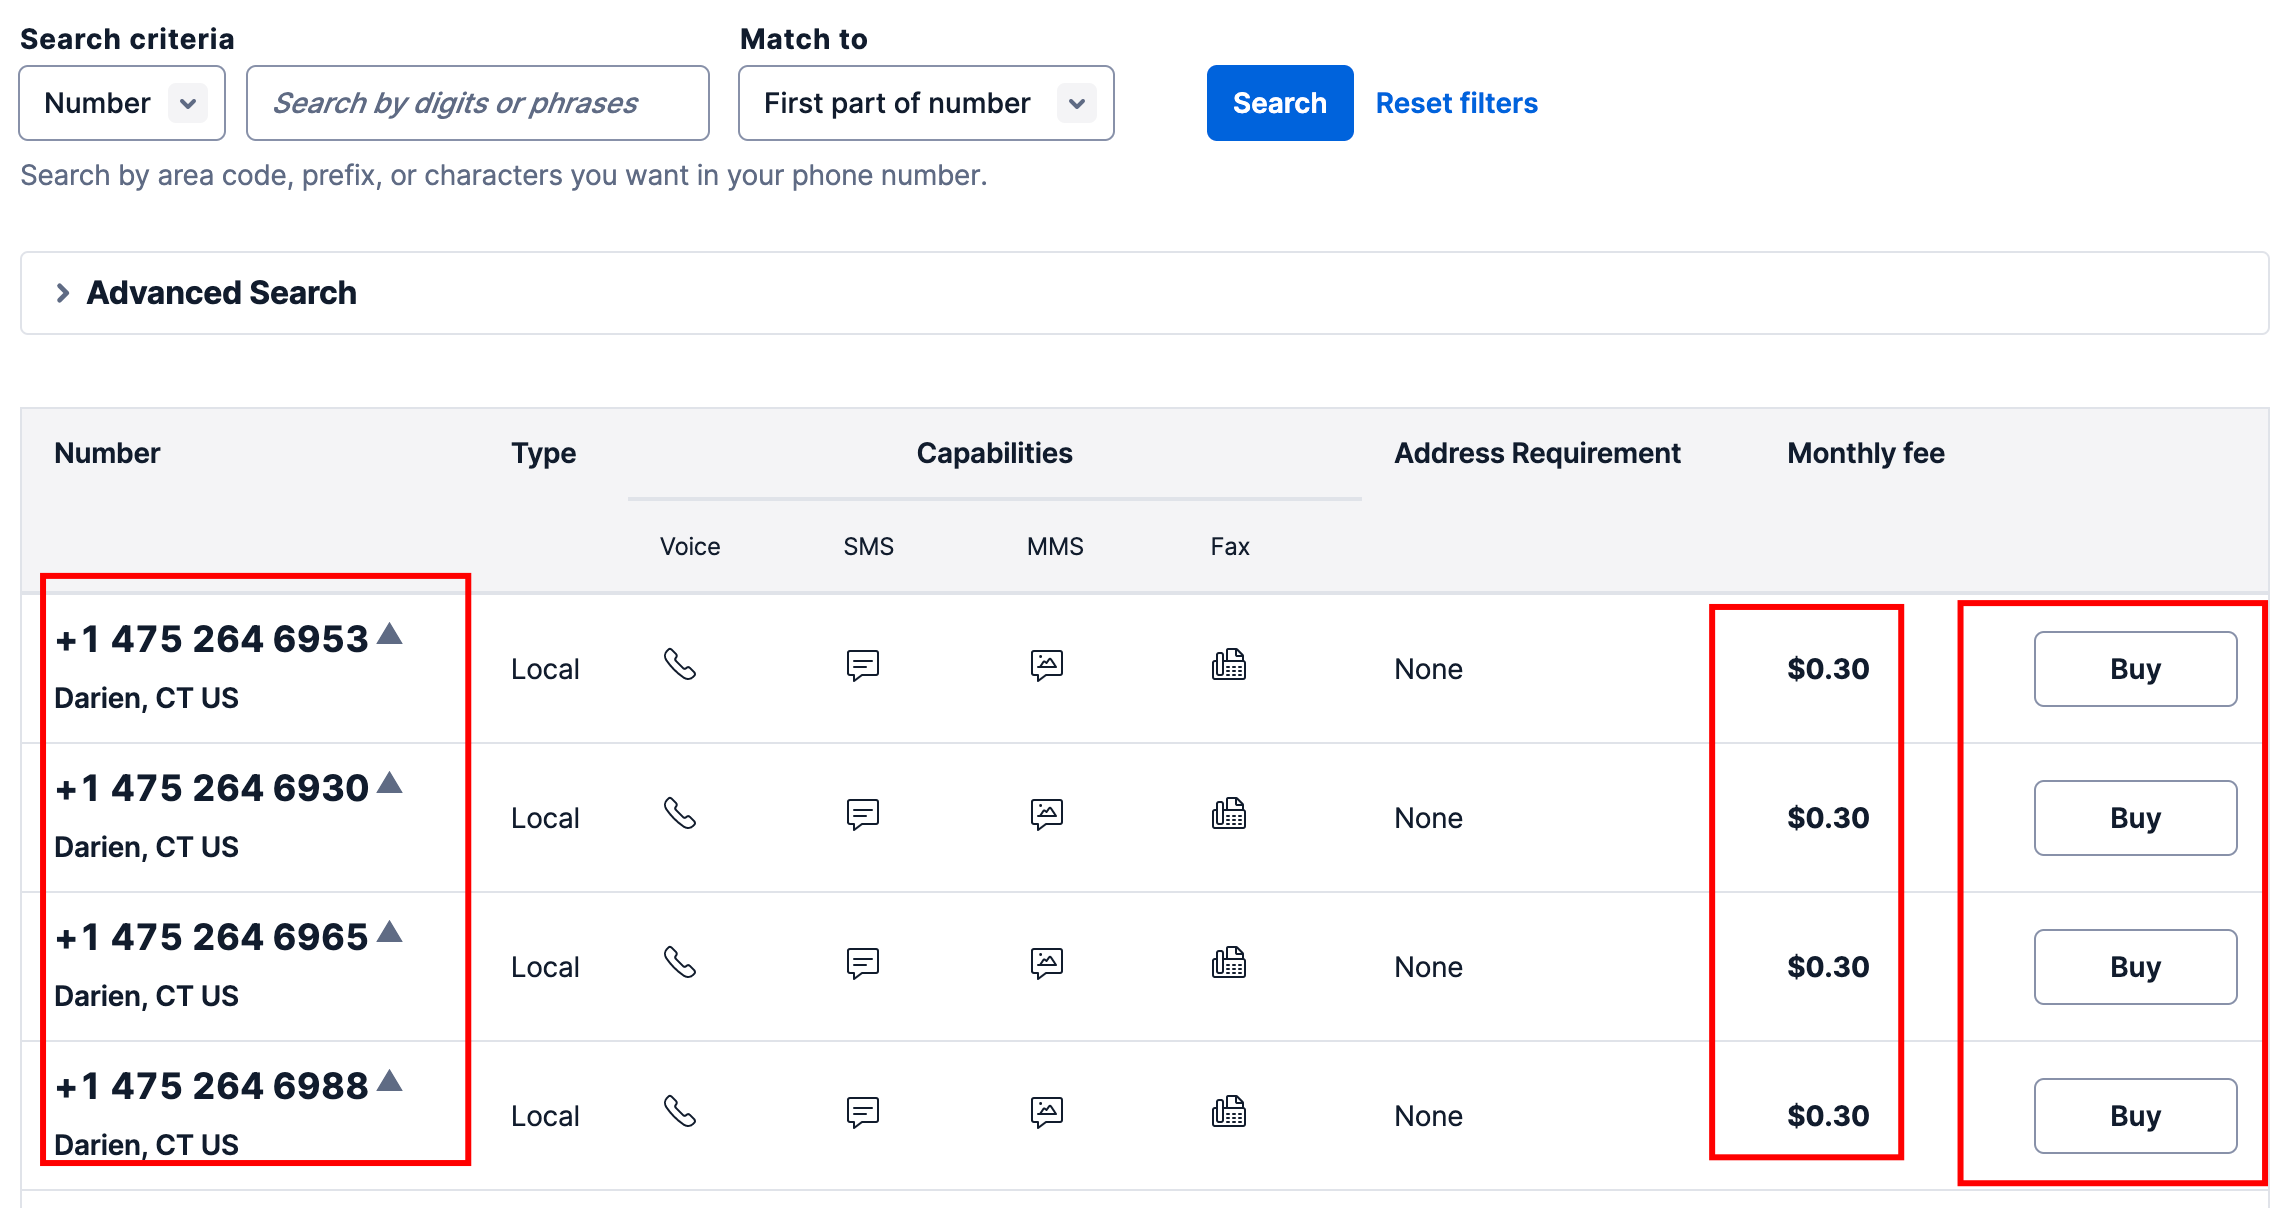Select the phone number +1 475 264 6930

(x=212, y=788)
